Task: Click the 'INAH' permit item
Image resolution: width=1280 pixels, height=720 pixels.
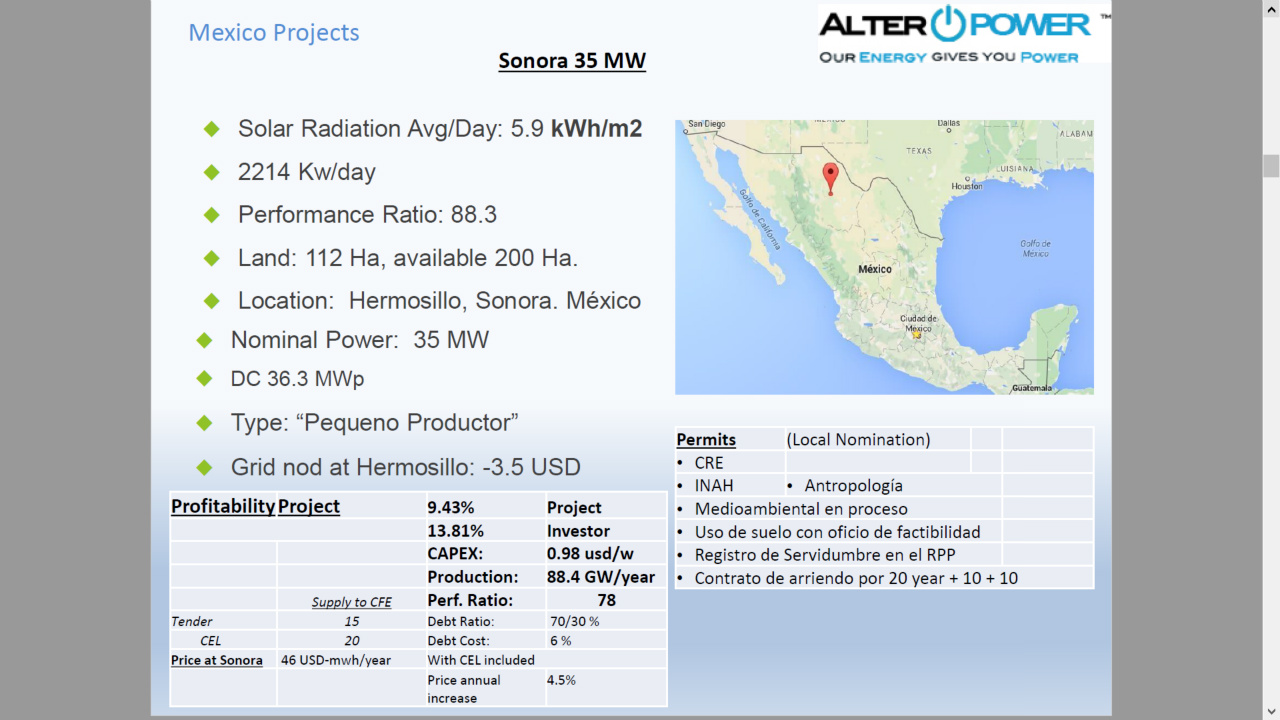Action: (714, 486)
